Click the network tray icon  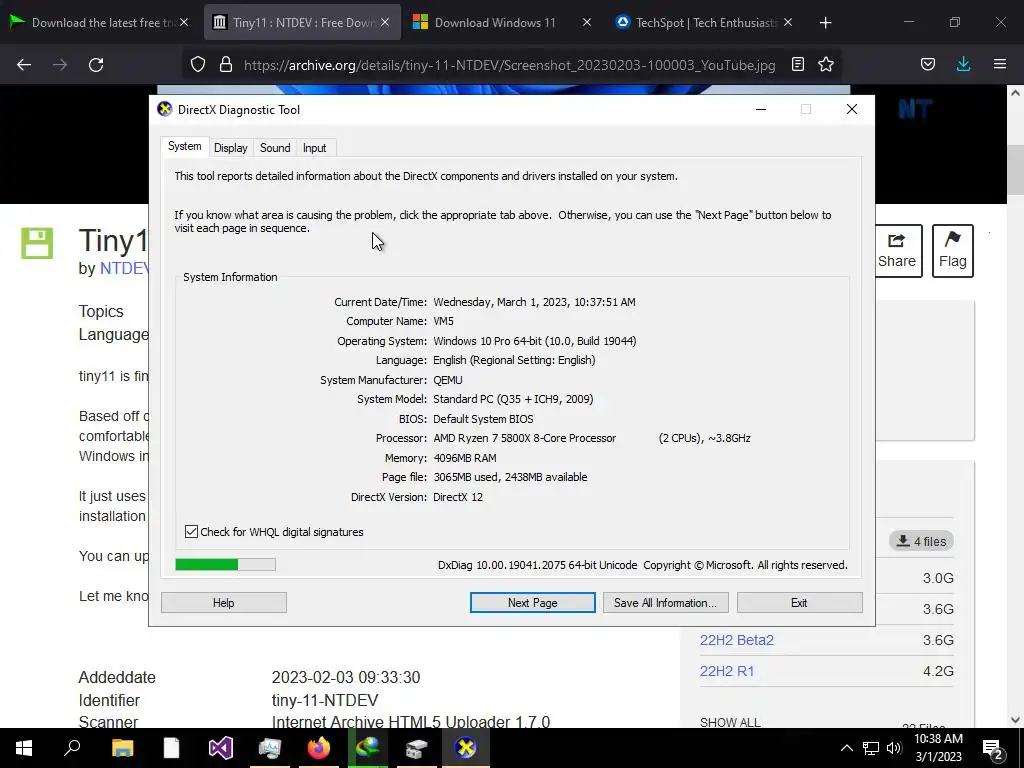871,748
